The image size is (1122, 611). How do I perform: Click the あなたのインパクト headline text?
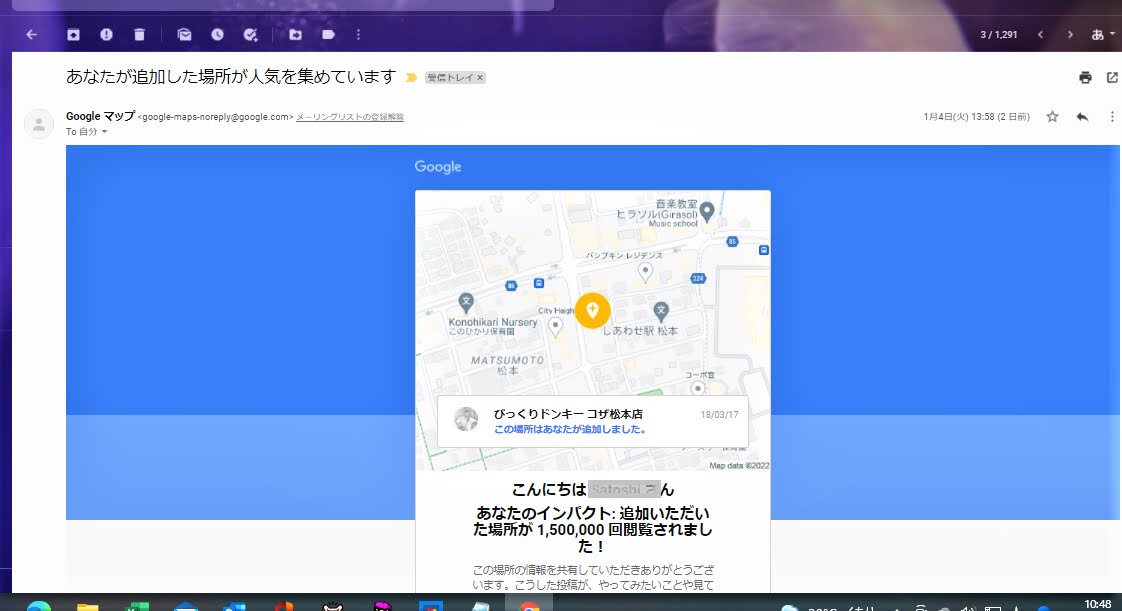(592, 529)
